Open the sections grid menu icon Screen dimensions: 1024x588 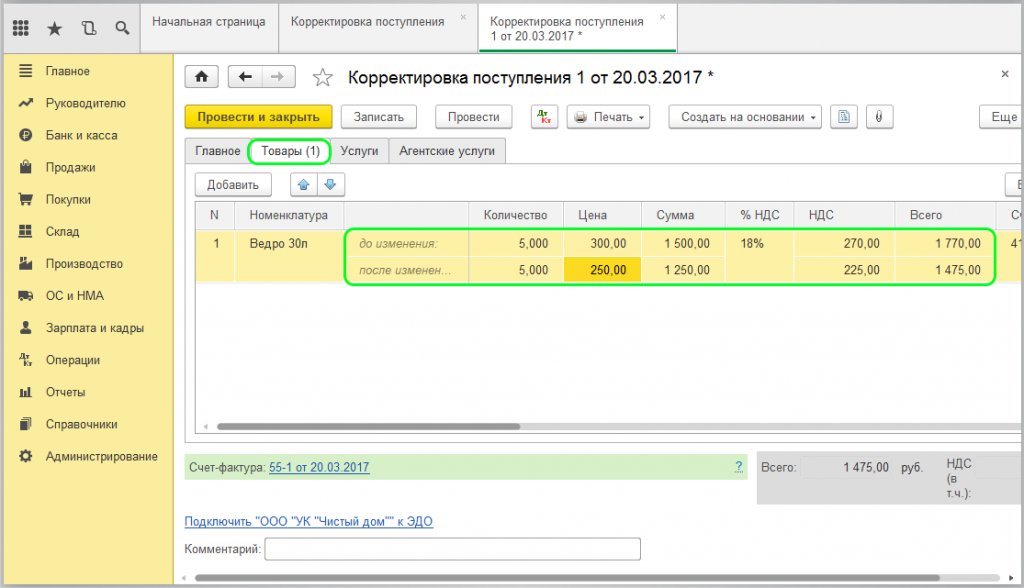point(21,28)
